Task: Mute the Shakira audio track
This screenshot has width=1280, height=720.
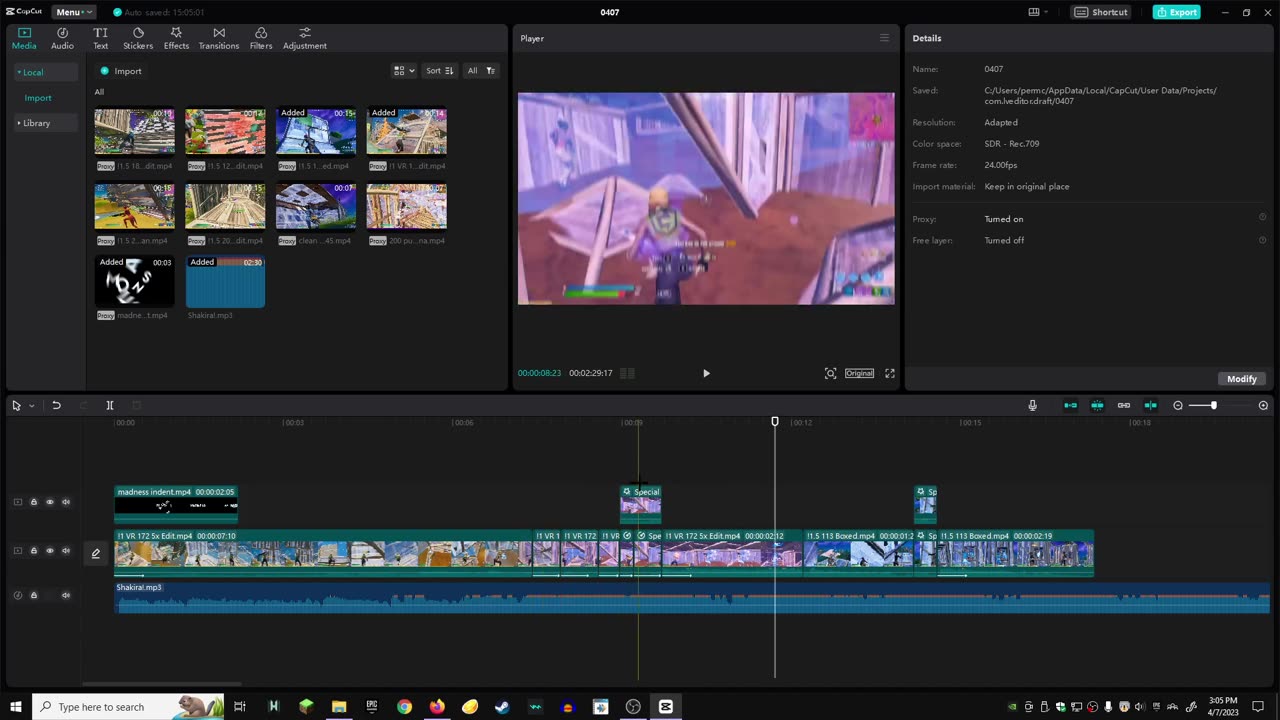Action: [66, 595]
